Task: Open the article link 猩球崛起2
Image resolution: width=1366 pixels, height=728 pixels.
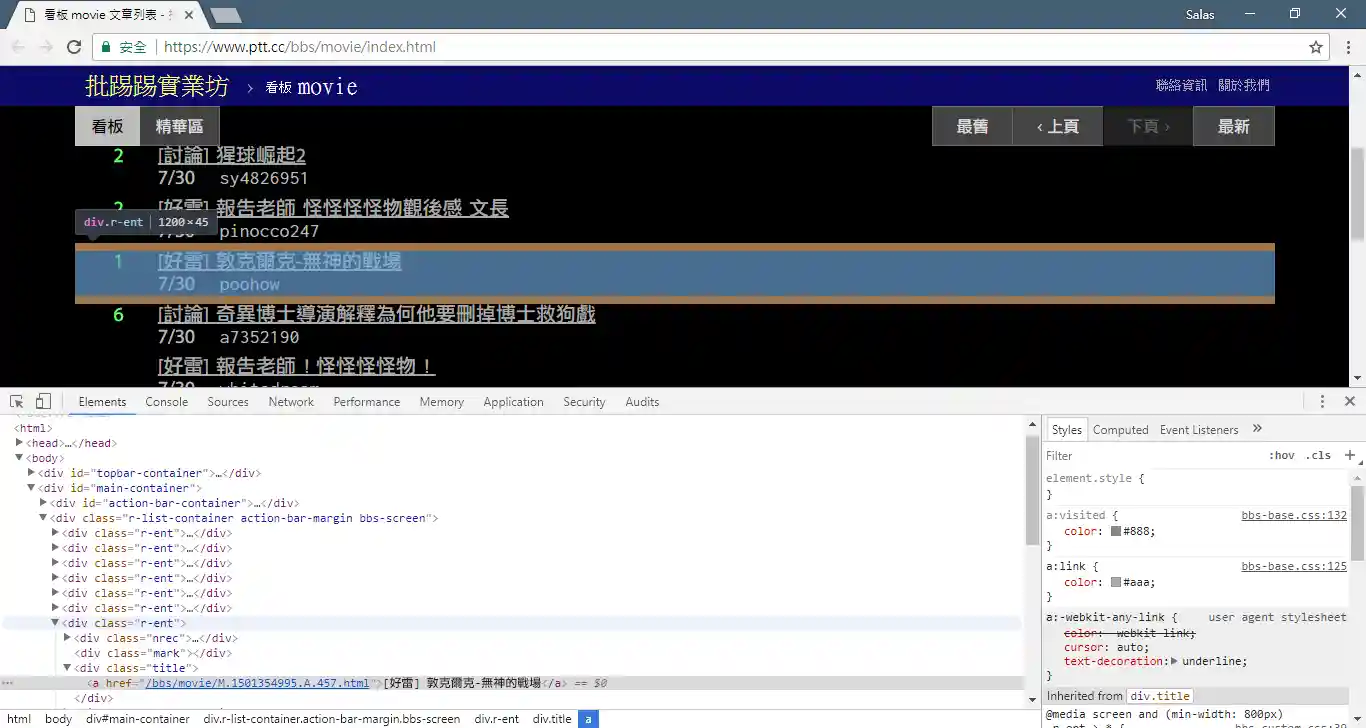Action: [x=231, y=155]
